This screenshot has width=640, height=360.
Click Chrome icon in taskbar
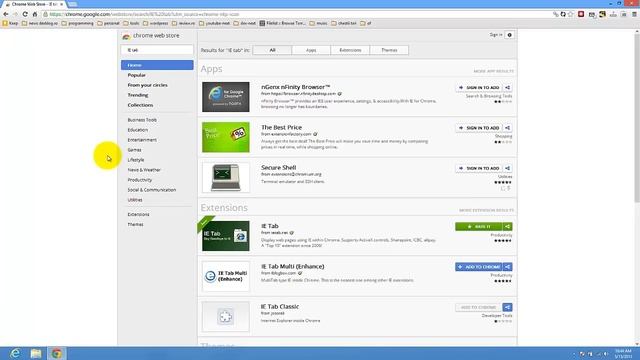[57, 353]
